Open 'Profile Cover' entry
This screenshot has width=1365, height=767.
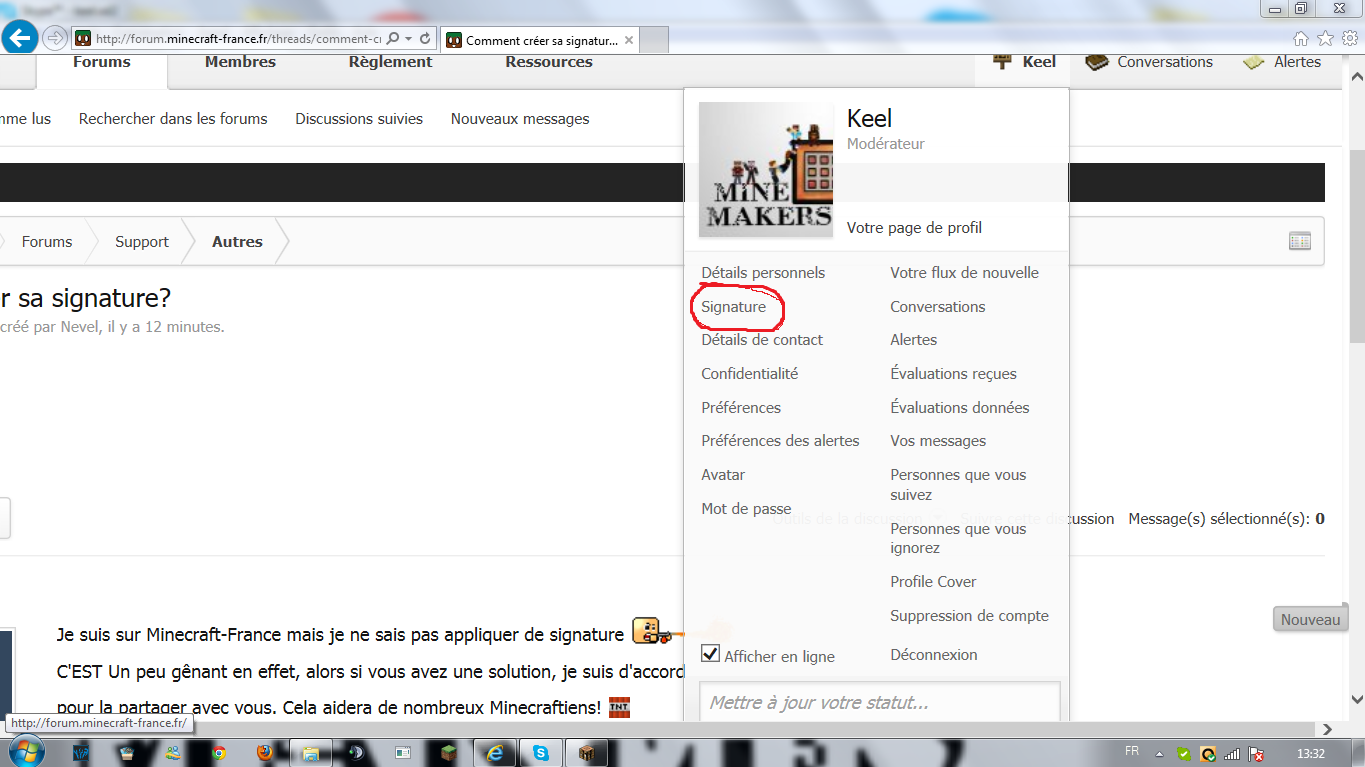933,582
